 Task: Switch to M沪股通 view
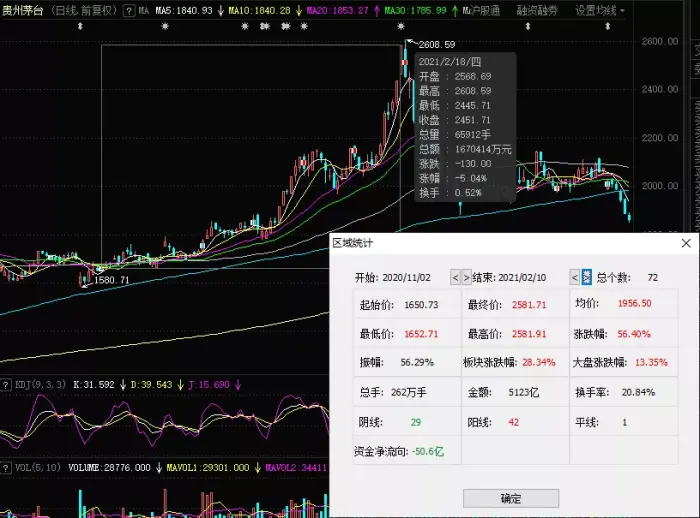tap(481, 10)
